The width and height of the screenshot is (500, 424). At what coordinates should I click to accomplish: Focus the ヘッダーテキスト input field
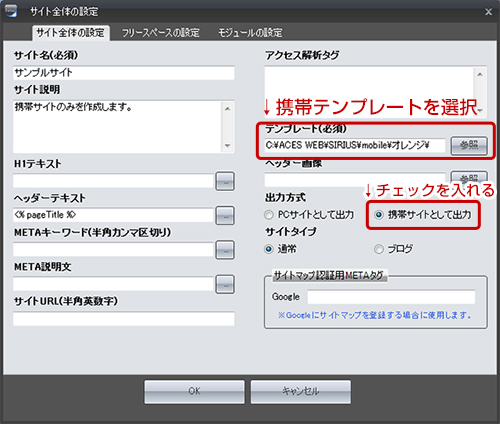point(113,215)
